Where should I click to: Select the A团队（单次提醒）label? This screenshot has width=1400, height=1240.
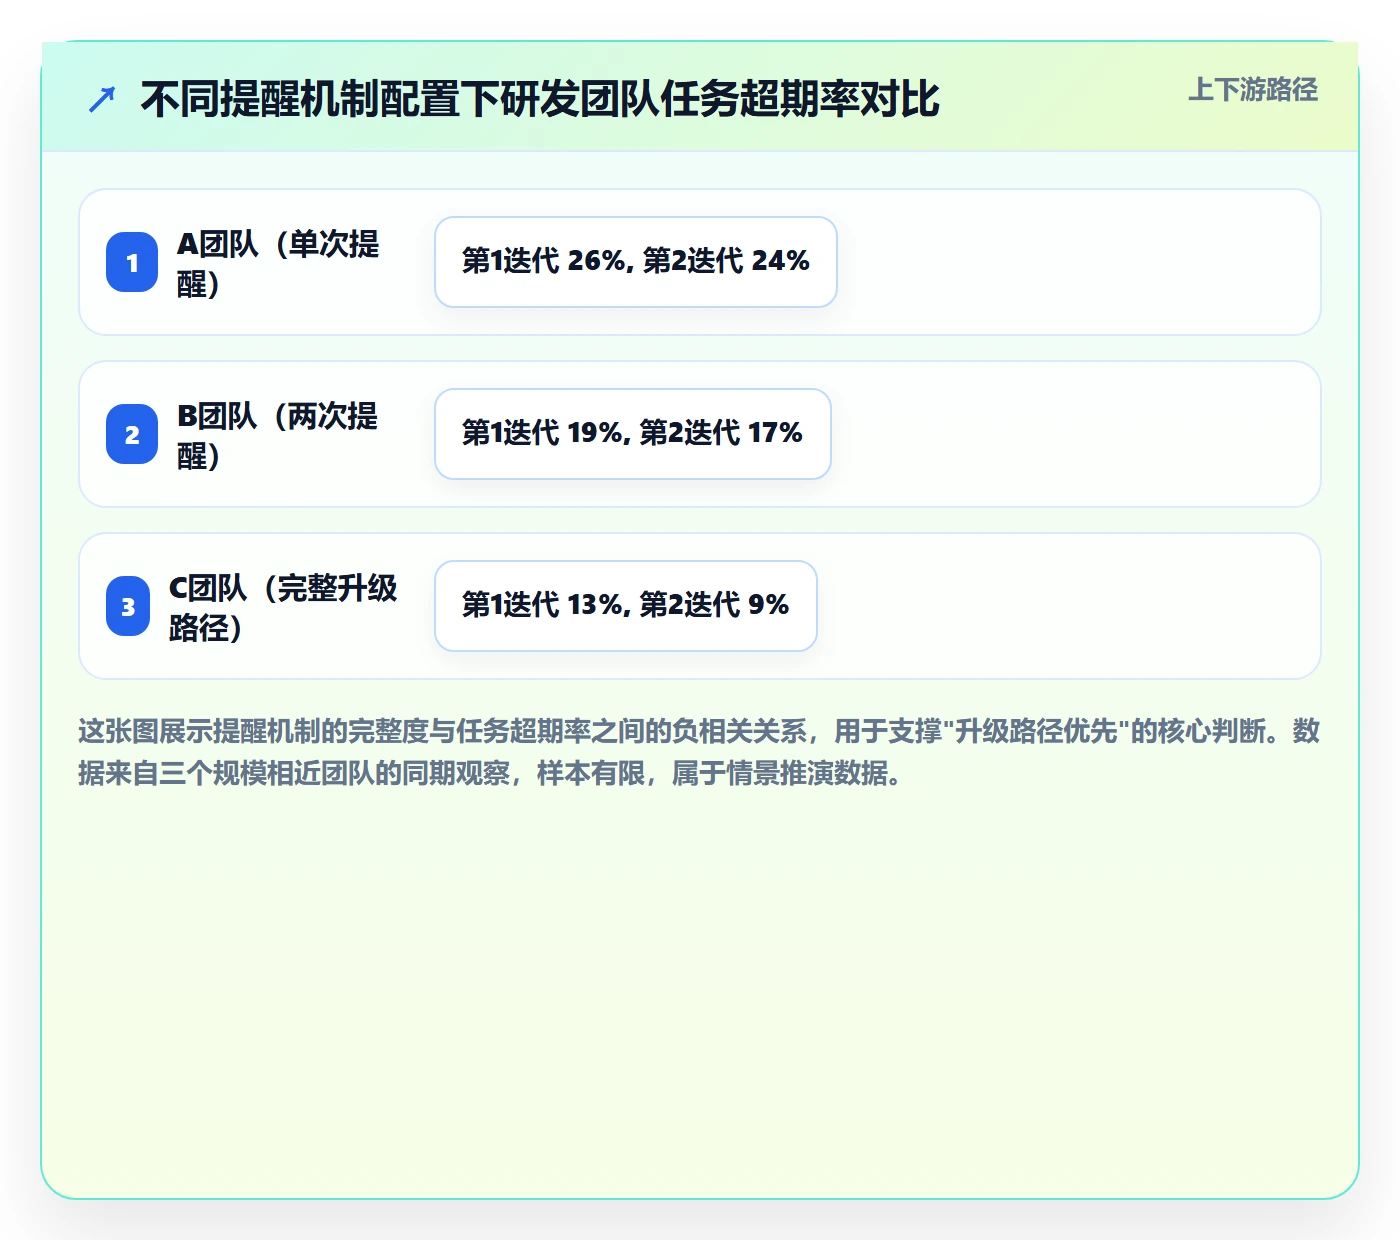(278, 263)
